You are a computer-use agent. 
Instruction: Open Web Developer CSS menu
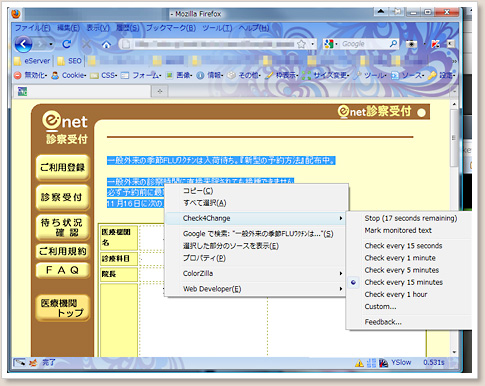[x=104, y=75]
